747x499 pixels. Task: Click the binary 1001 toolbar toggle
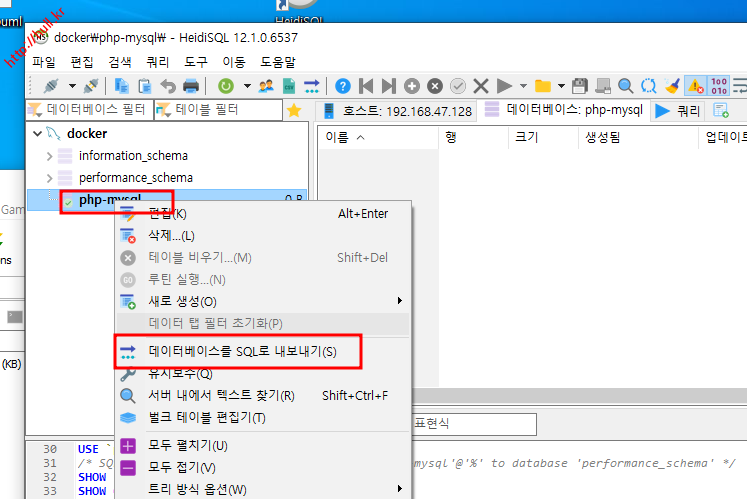[x=718, y=86]
